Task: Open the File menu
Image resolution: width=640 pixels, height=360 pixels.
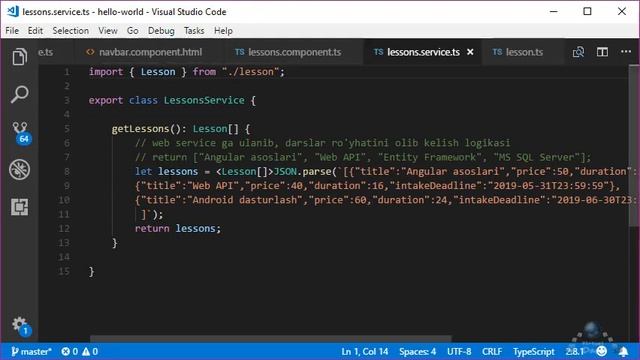Action: pos(12,31)
